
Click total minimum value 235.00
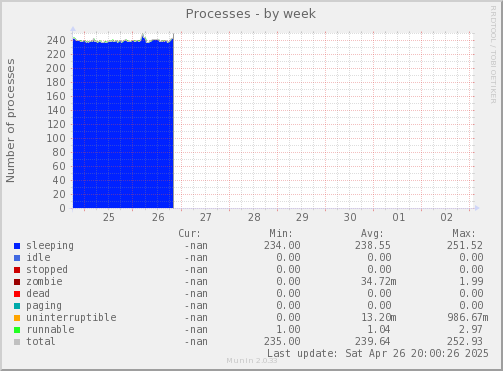(x=282, y=342)
